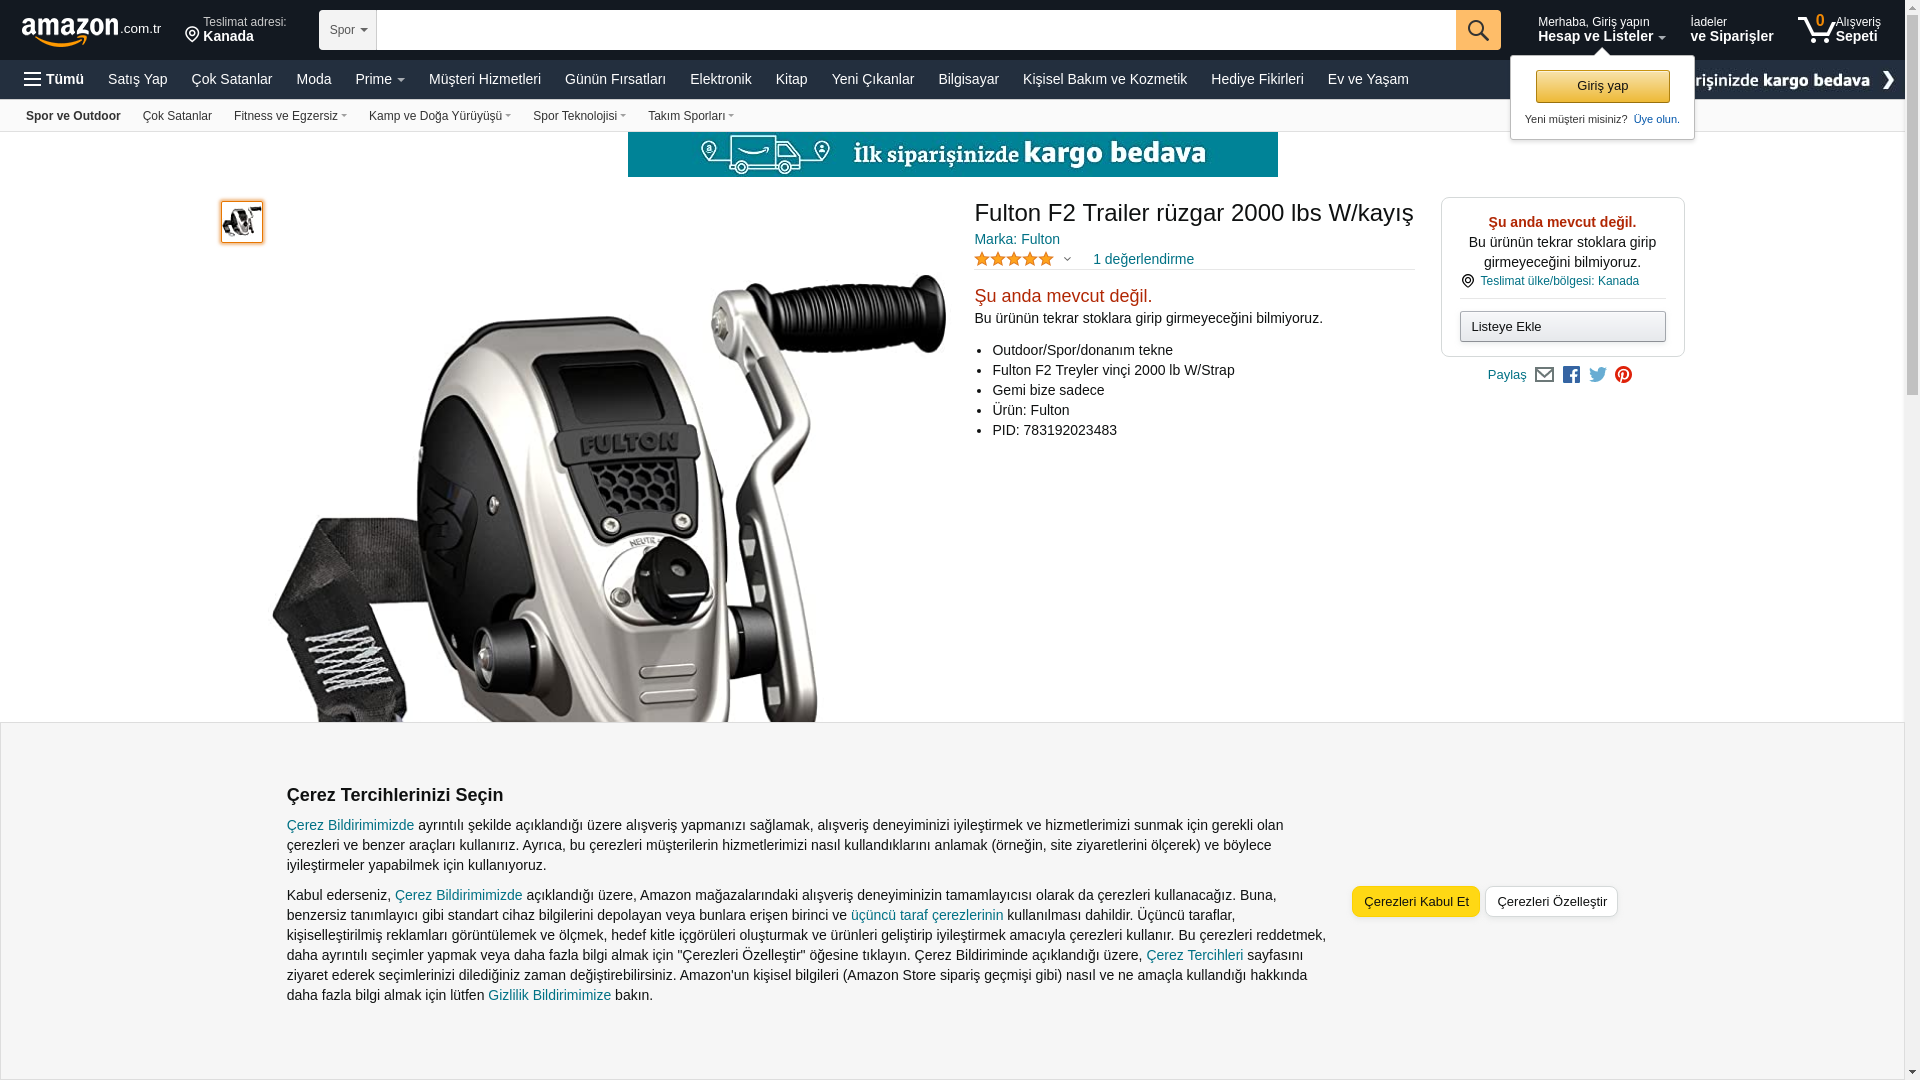Share product via email icon

click(1544, 375)
